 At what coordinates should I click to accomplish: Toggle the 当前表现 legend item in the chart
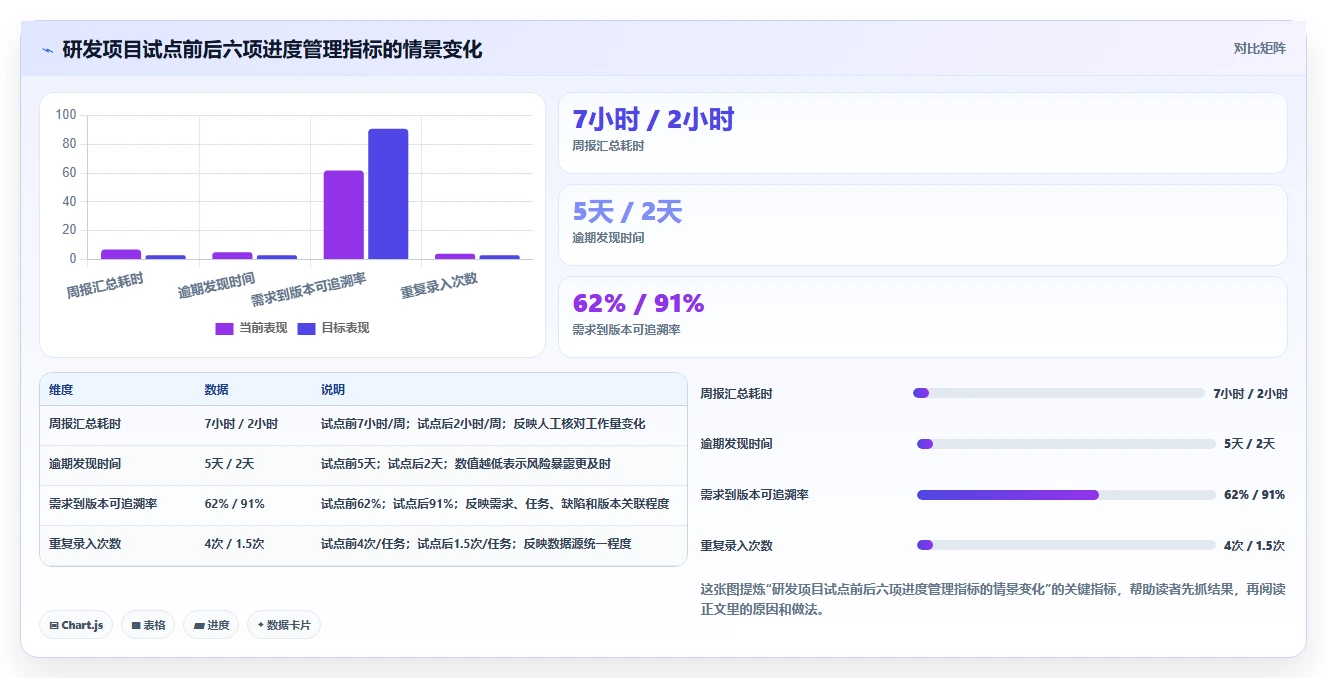click(x=251, y=328)
